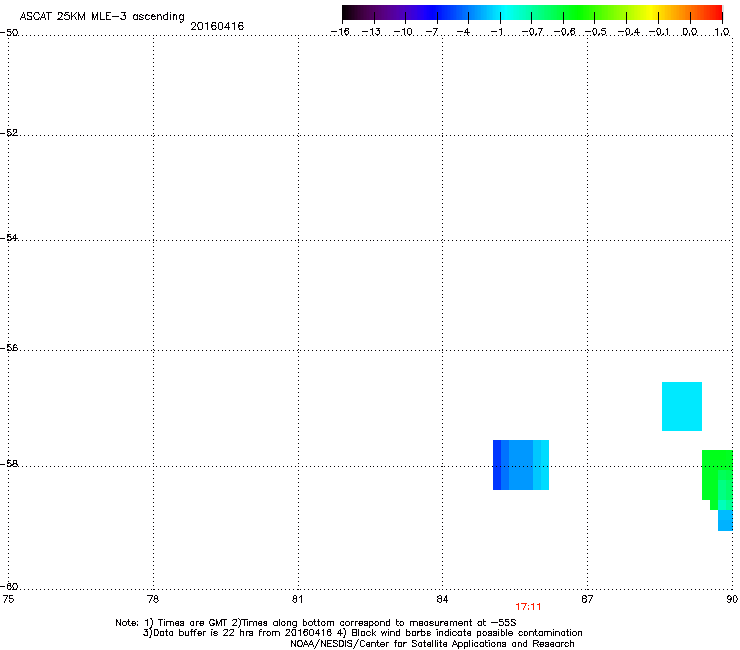Click the note line about Data buffer 22 hrs
This screenshot has height=650, width=740.
pos(362,633)
